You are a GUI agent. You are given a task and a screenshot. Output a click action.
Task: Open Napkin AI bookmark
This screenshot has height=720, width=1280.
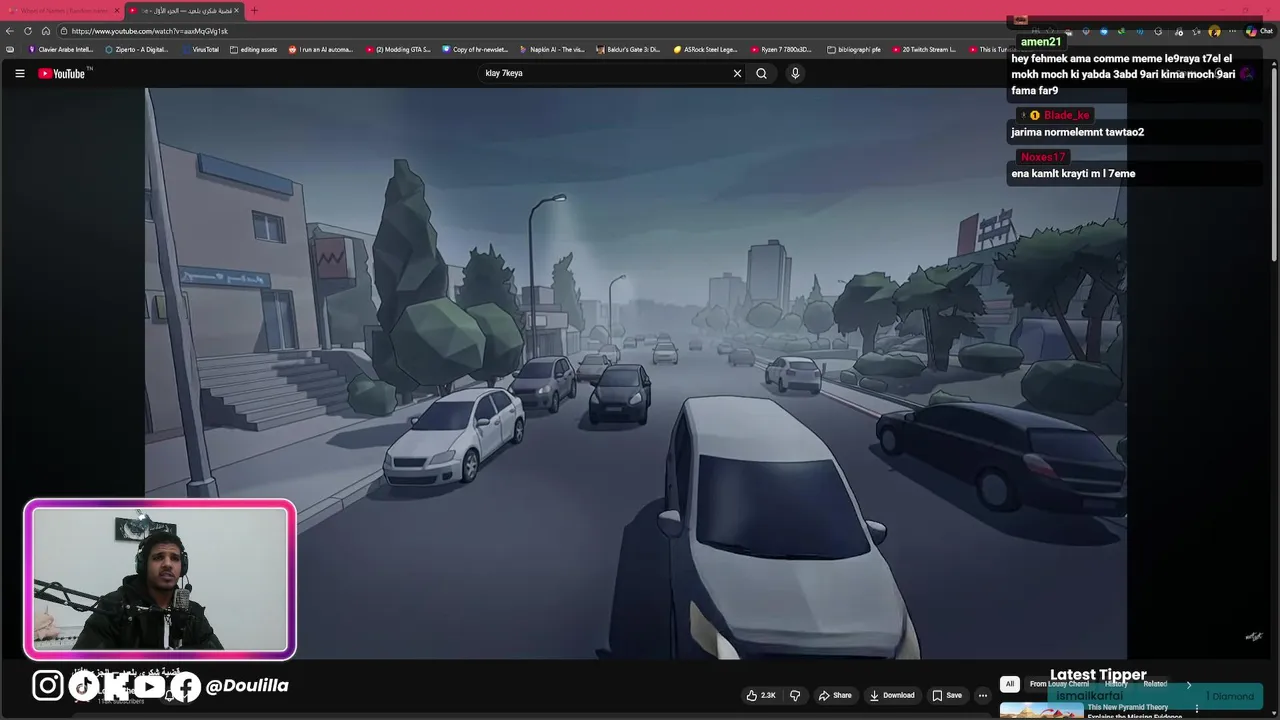(552, 49)
